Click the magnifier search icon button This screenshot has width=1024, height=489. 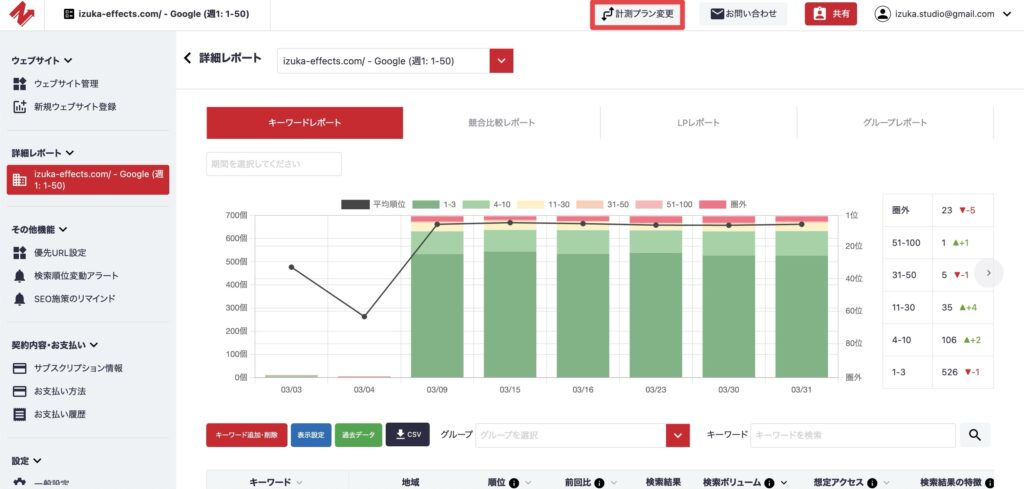[x=974, y=435]
